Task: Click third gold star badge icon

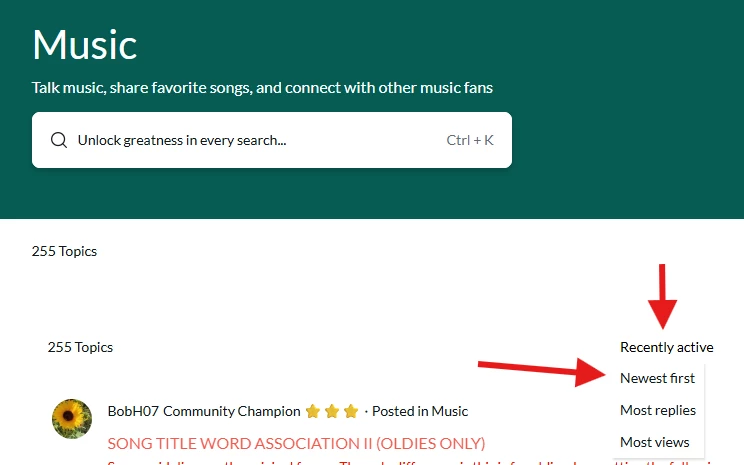Action: (x=351, y=411)
